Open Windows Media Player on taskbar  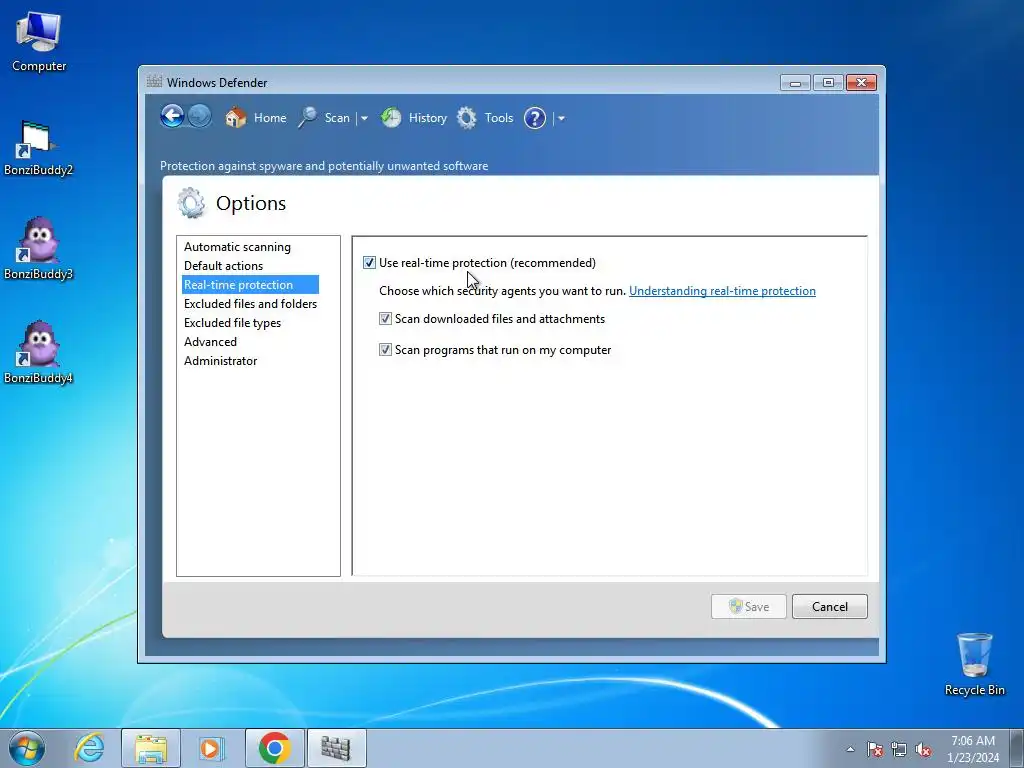[x=211, y=748]
